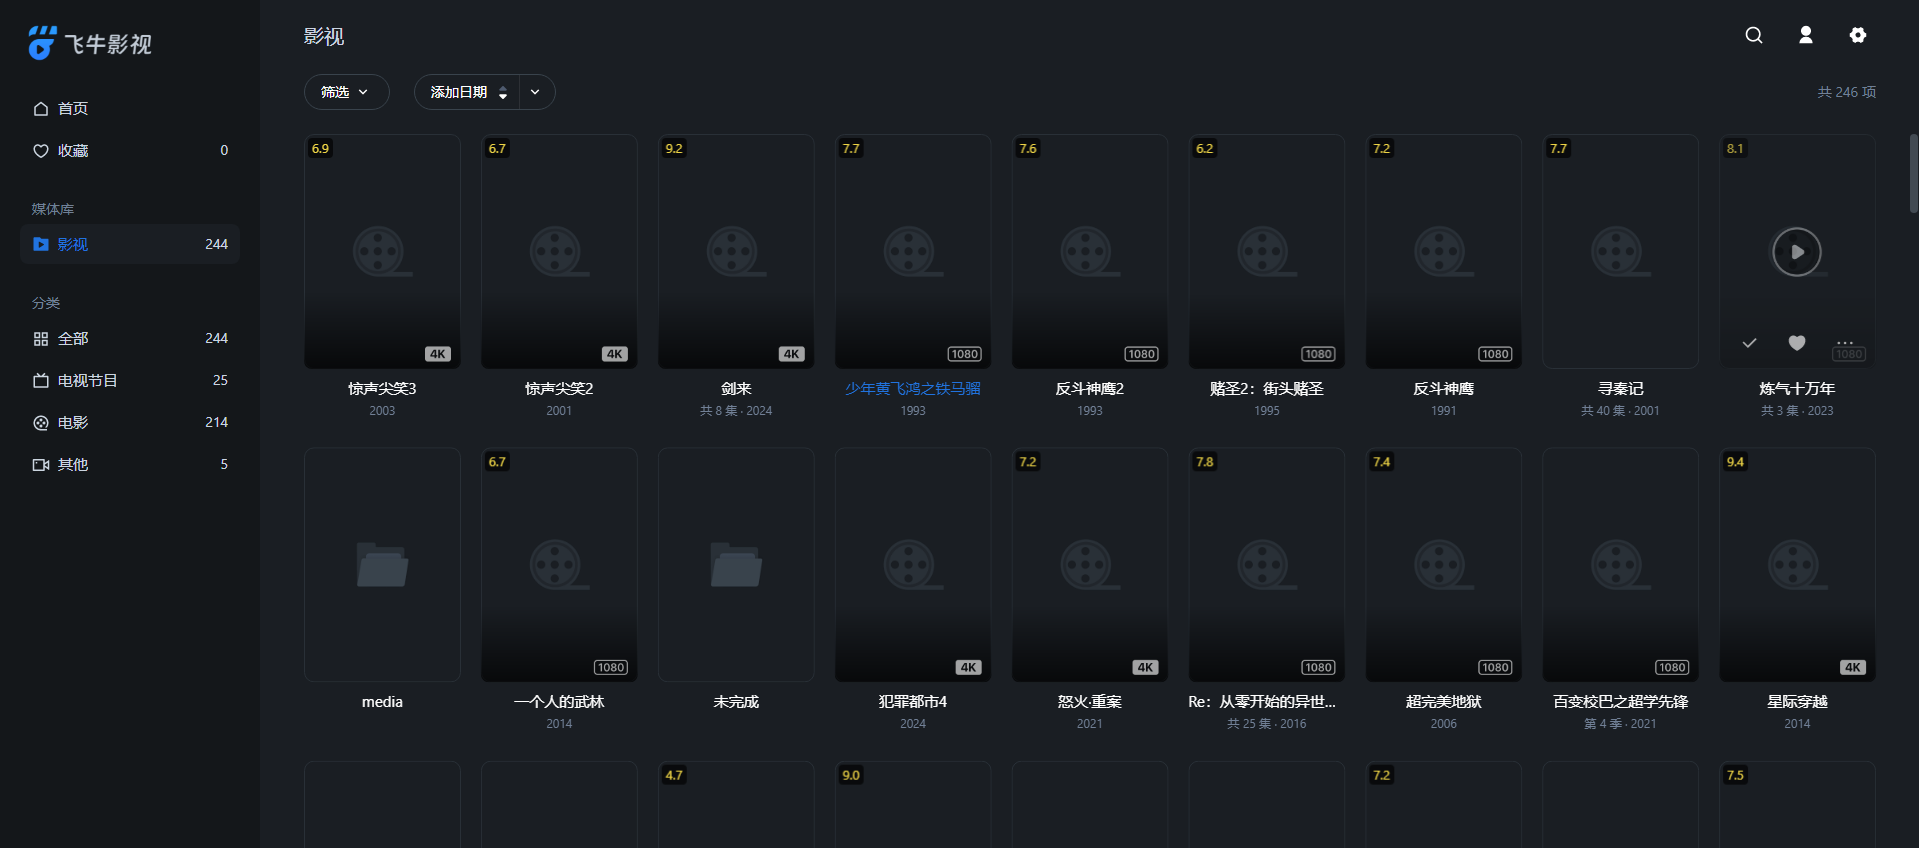This screenshot has height=848, width=1919.
Task: Open 反斗神鹰2 poster
Action: point(1090,252)
